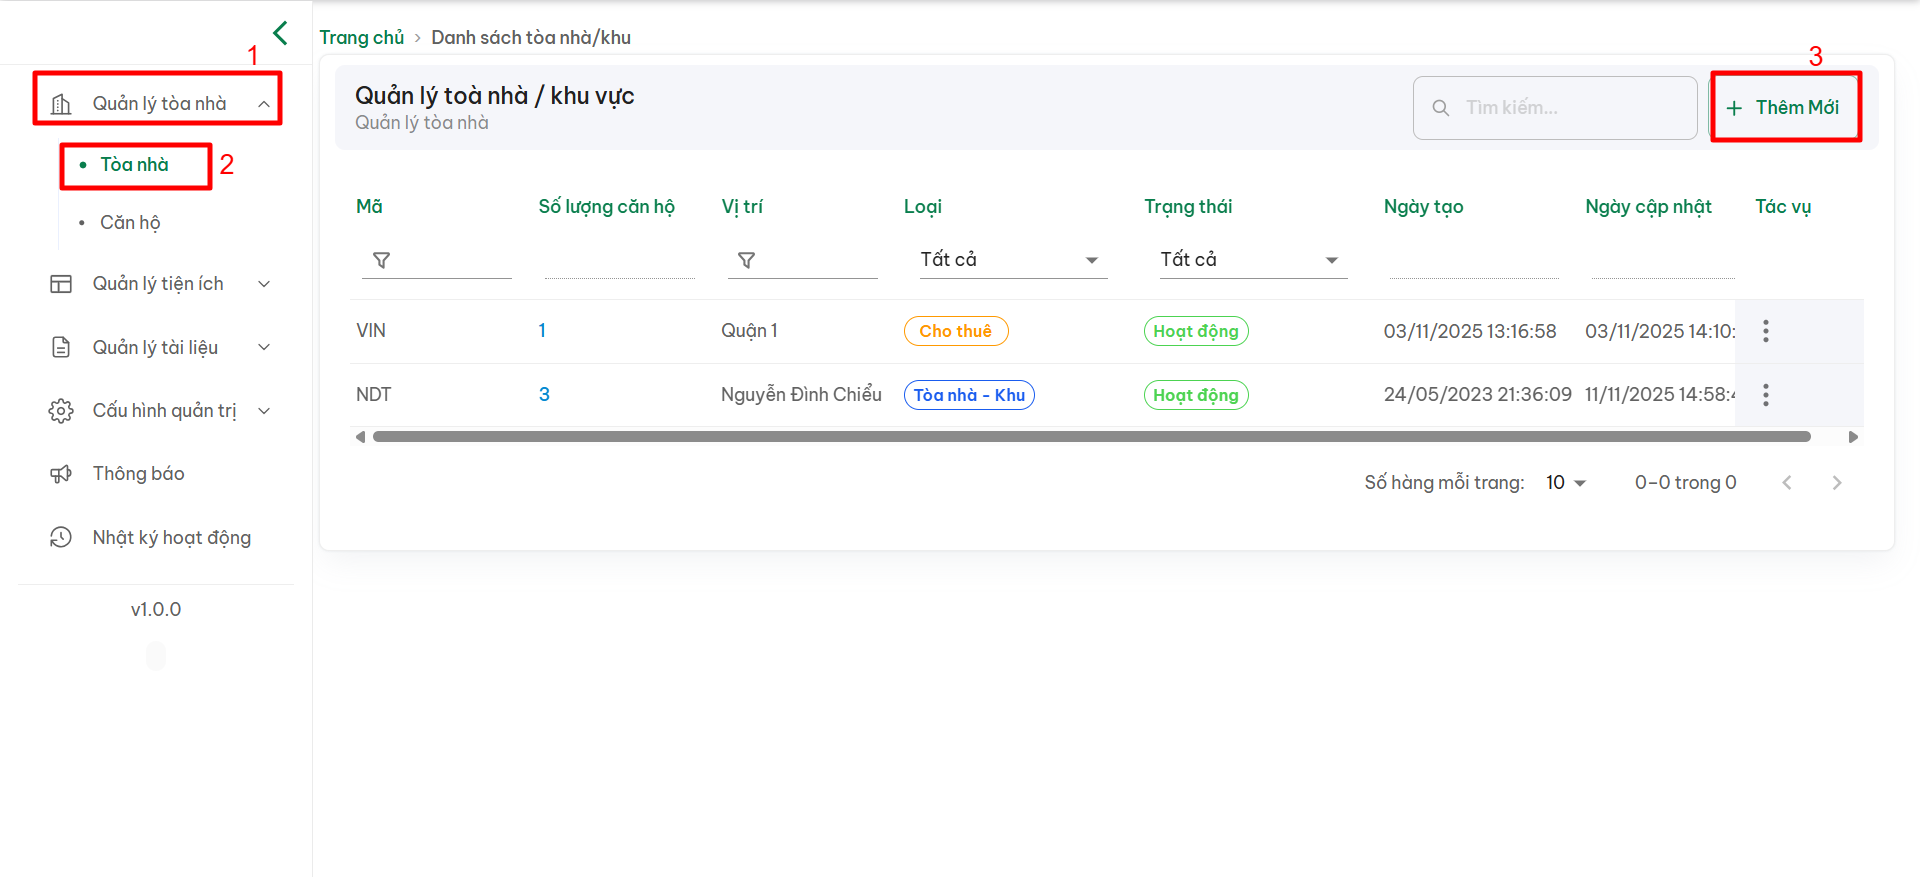Open the three-dot actions menu for VIN row
Image resolution: width=1920 pixels, height=877 pixels.
point(1765,331)
